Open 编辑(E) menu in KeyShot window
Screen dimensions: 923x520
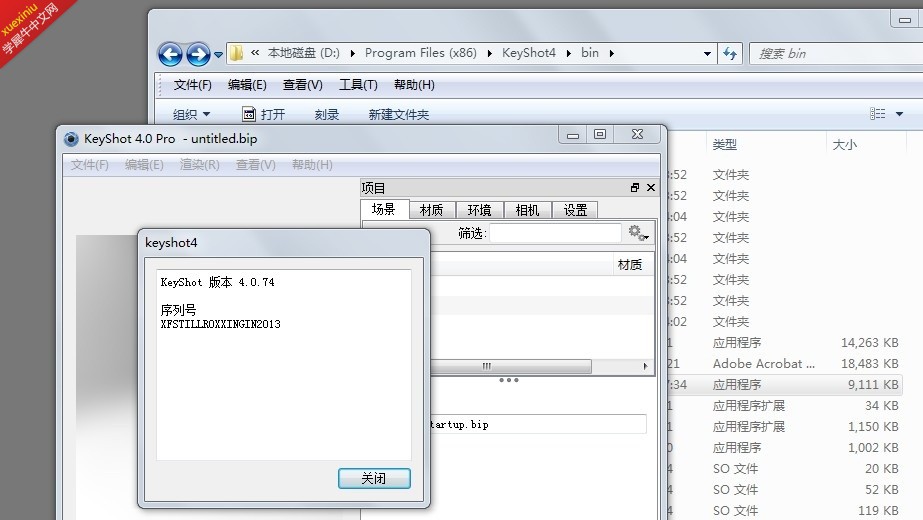(x=144, y=165)
